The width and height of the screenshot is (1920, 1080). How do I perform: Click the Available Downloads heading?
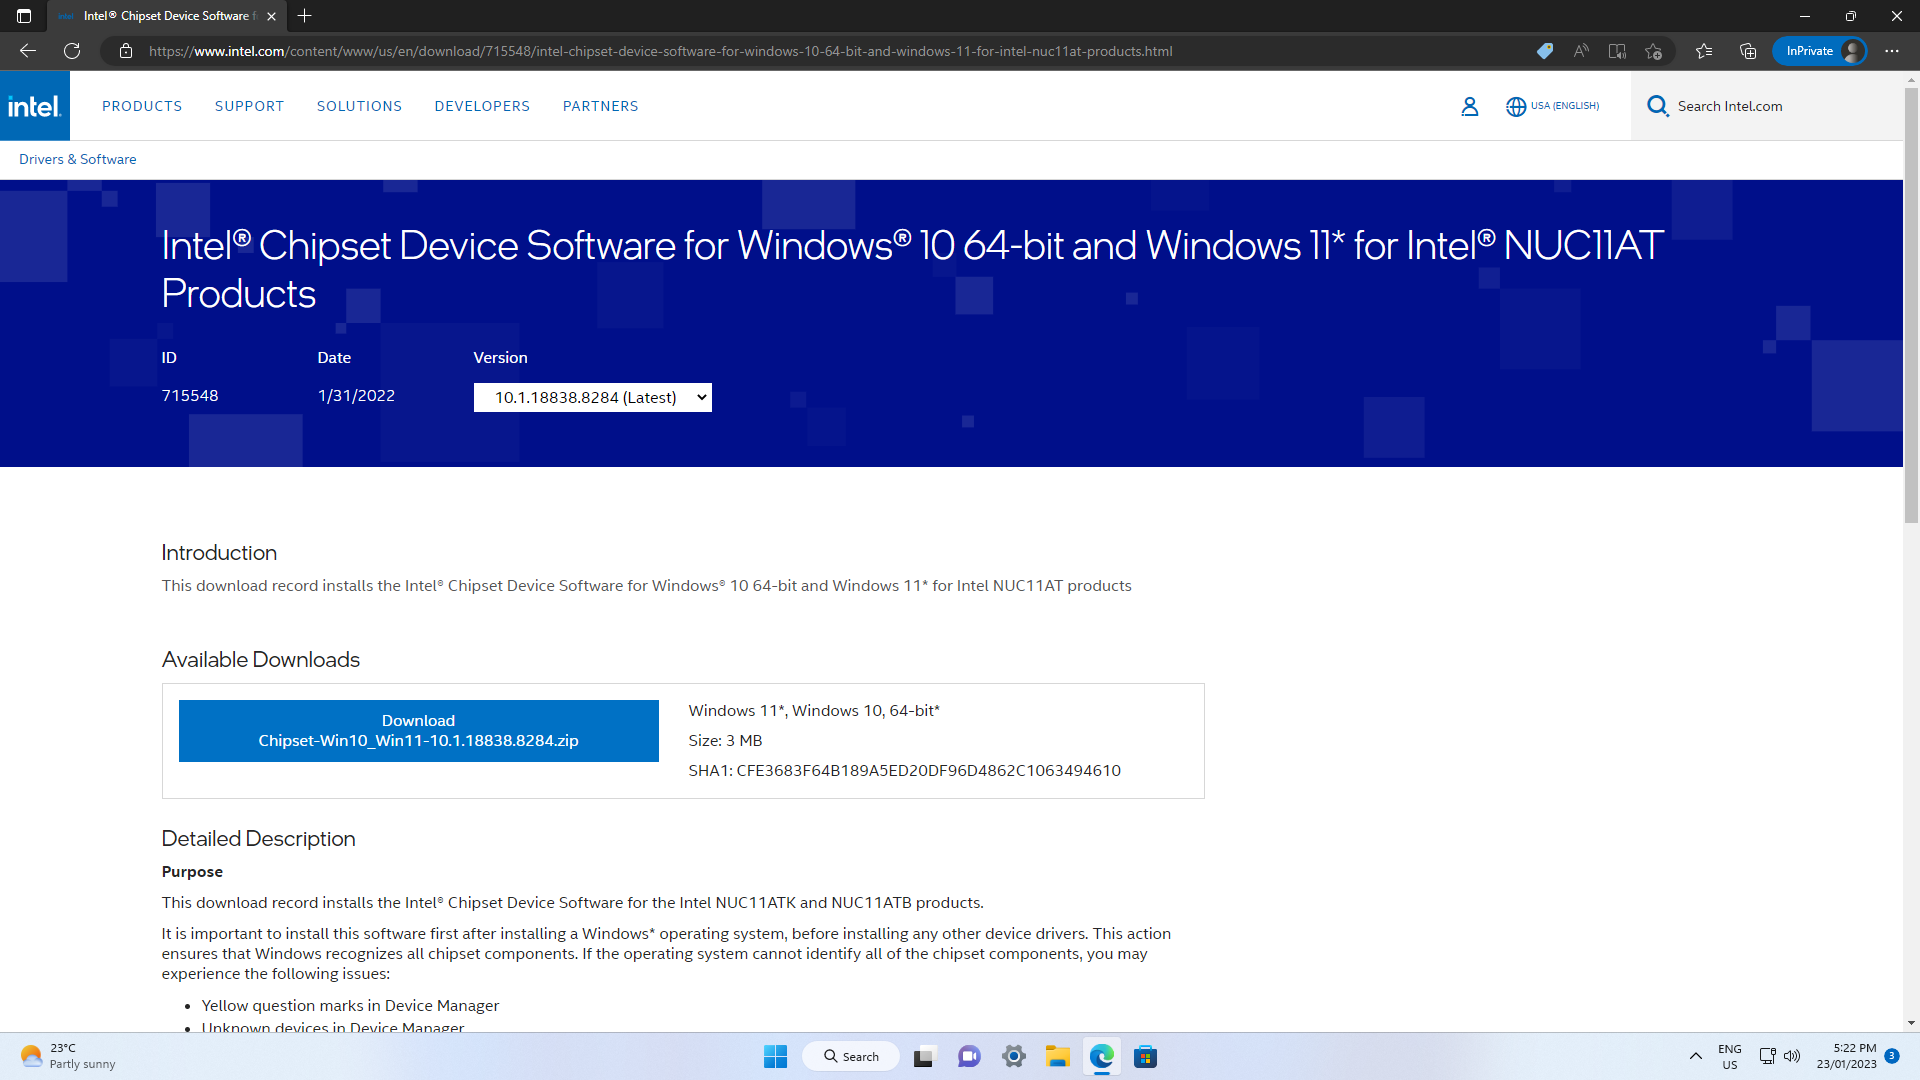(261, 660)
